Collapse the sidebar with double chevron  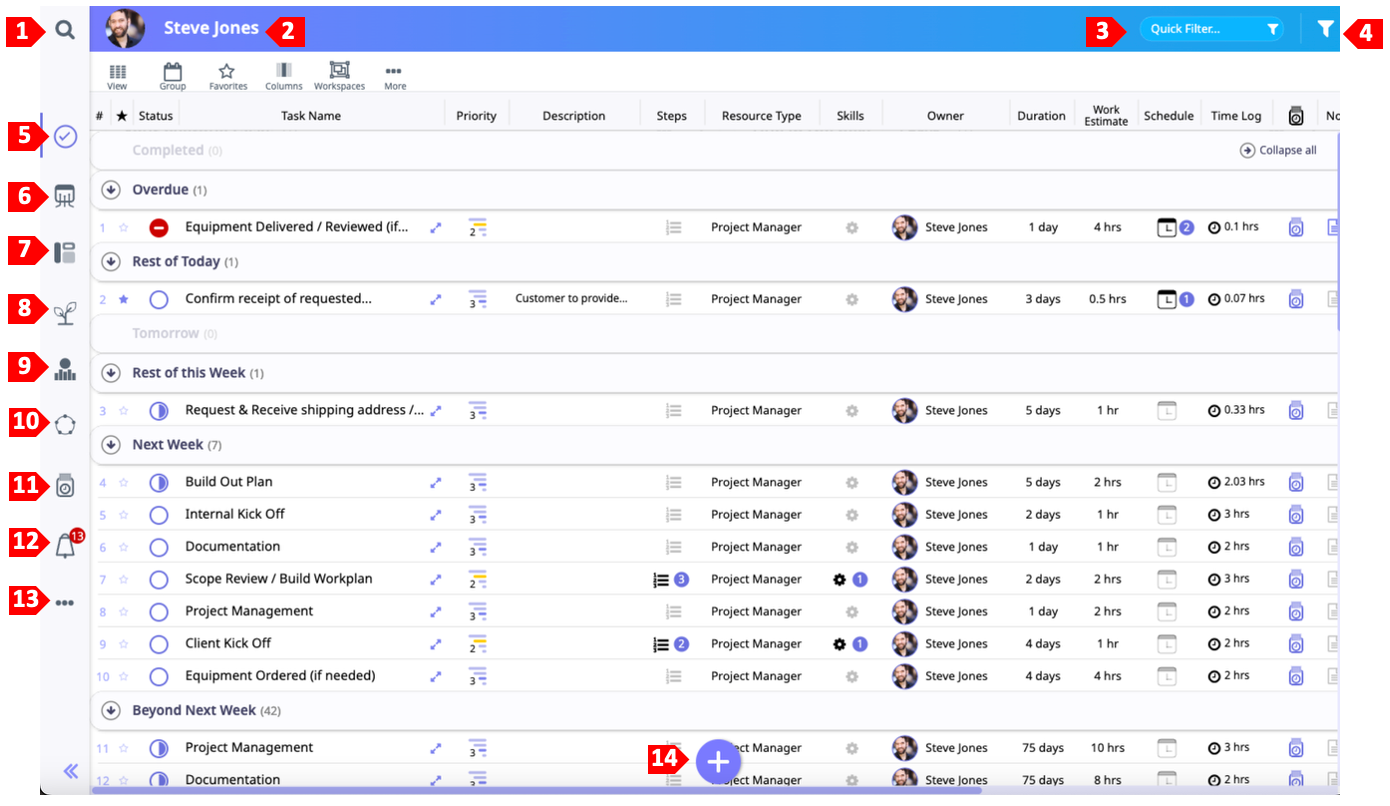click(x=71, y=771)
